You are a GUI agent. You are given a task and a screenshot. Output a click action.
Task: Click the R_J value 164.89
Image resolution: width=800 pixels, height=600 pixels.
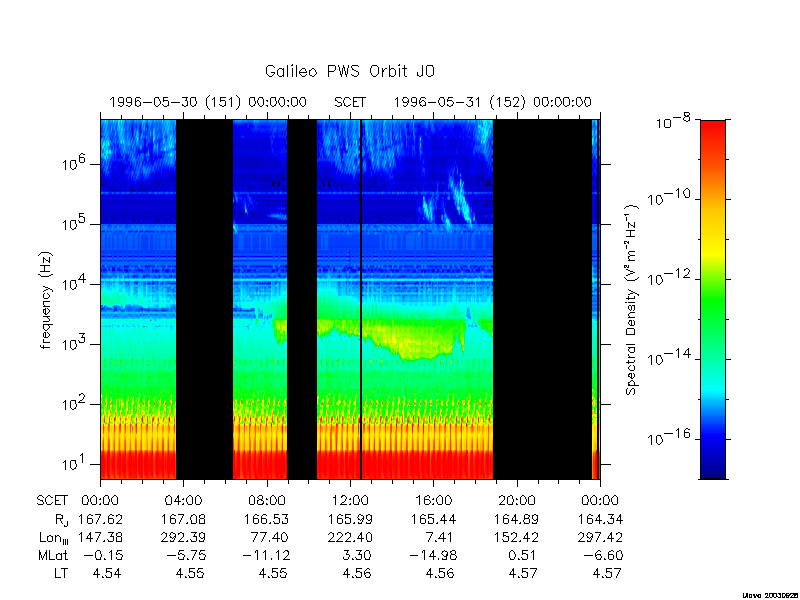[516, 519]
